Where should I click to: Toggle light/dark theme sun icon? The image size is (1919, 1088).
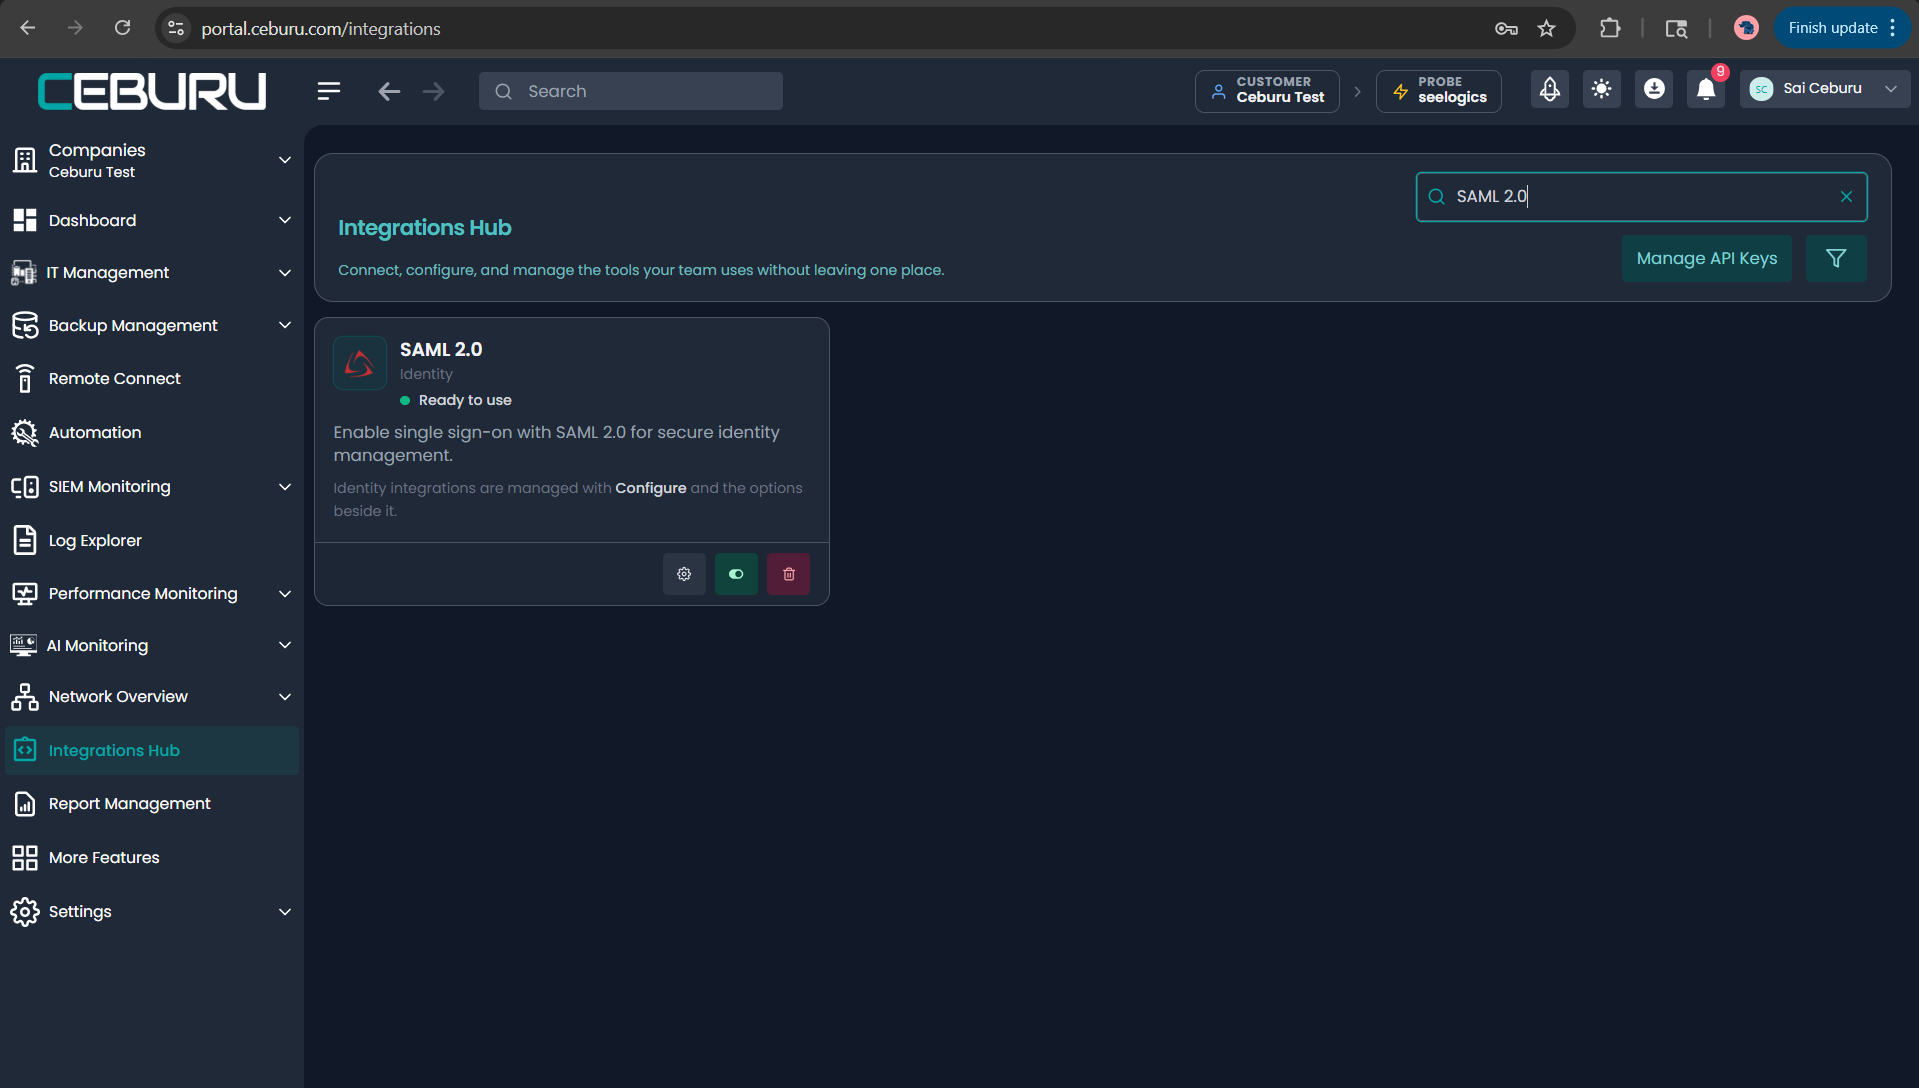point(1602,89)
